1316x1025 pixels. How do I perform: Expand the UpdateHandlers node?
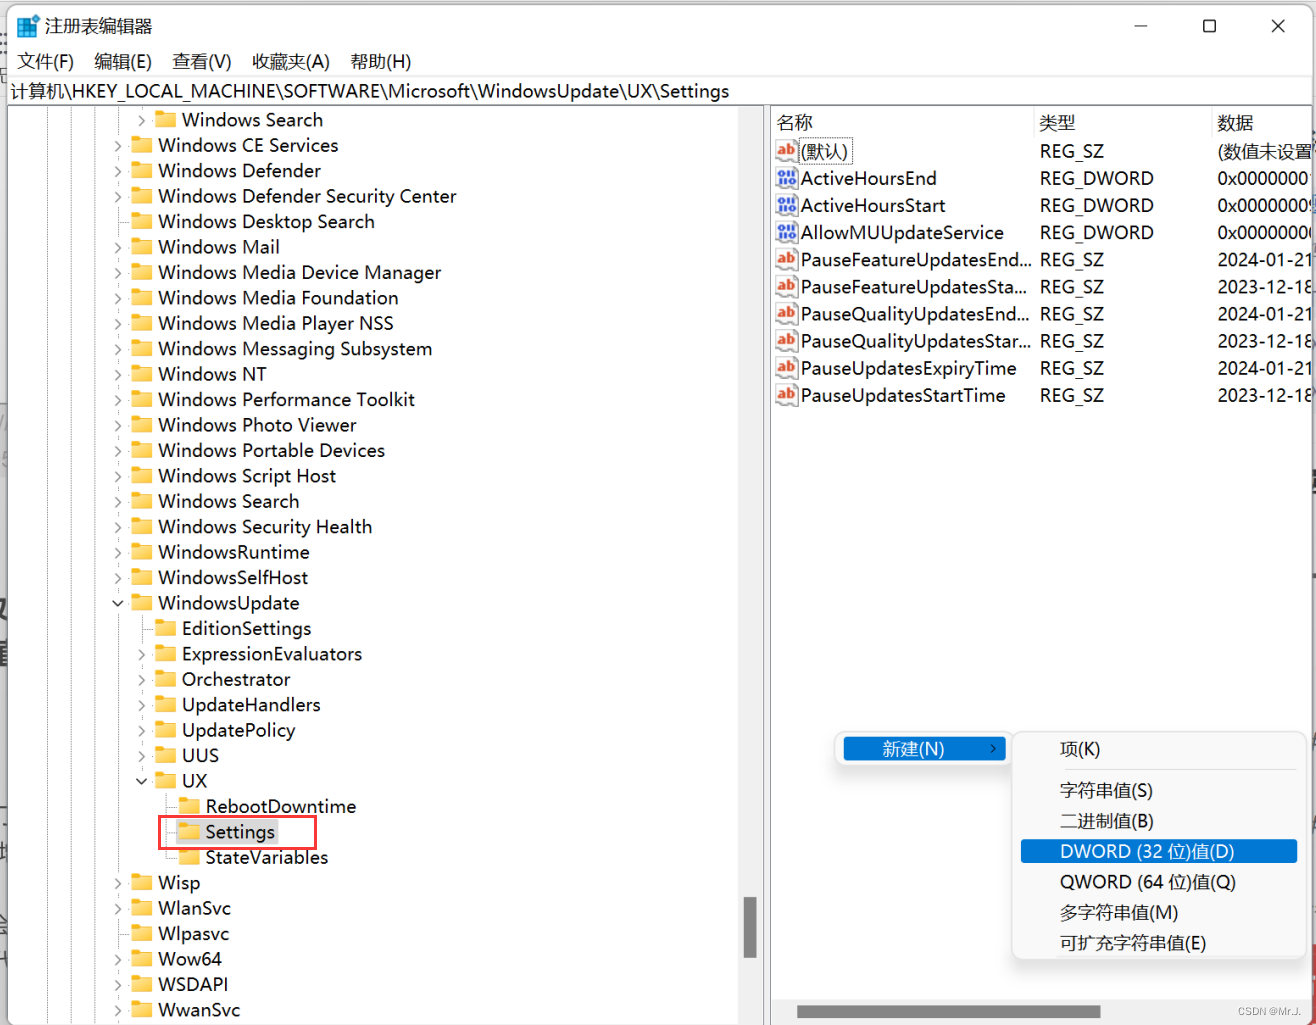tap(142, 705)
